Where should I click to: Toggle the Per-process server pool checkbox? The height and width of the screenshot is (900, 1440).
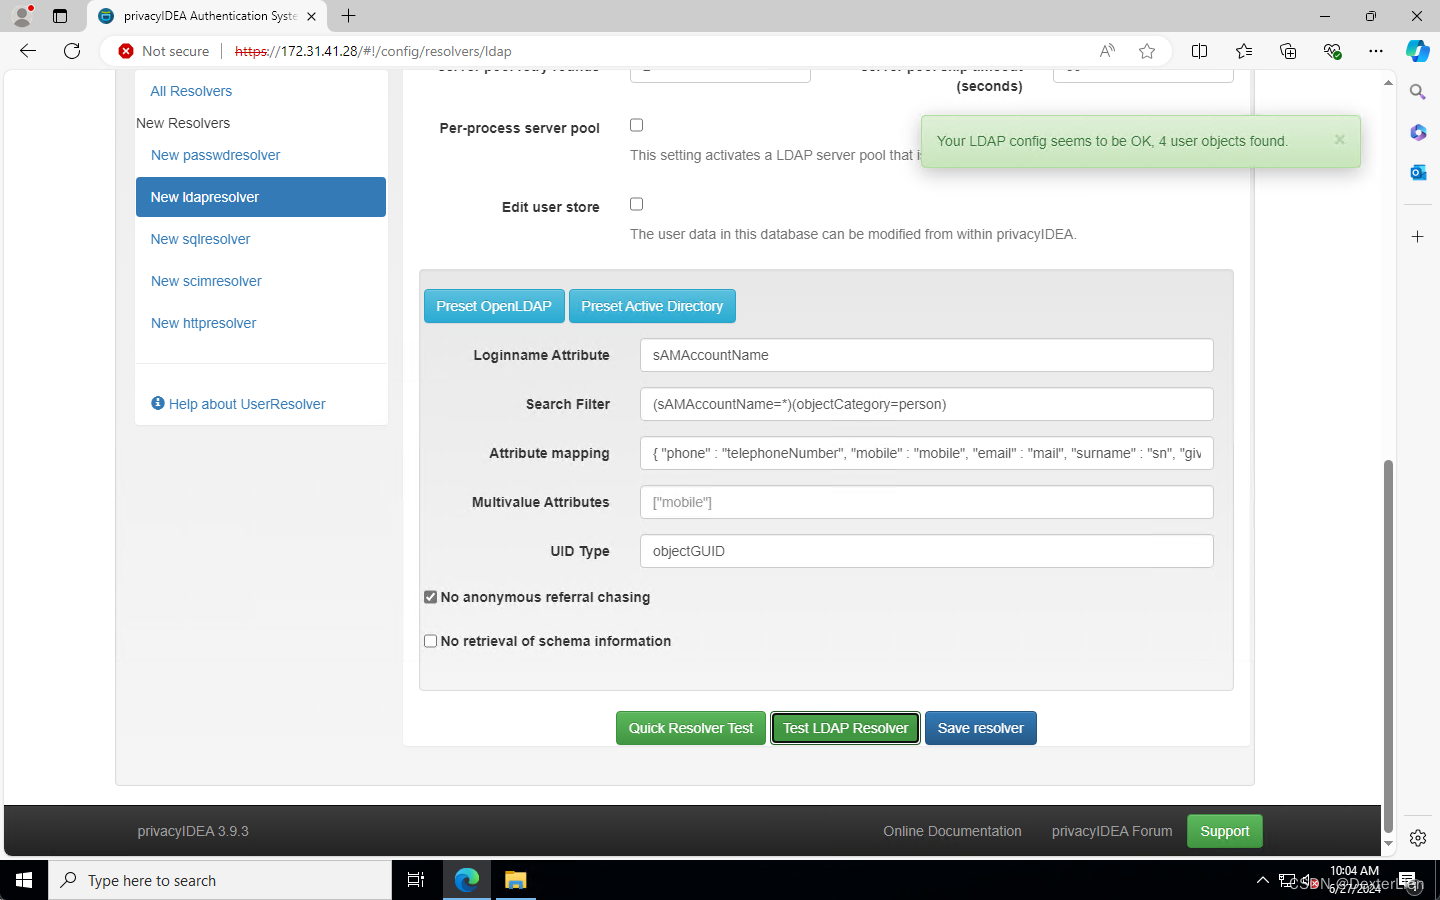pos(636,125)
